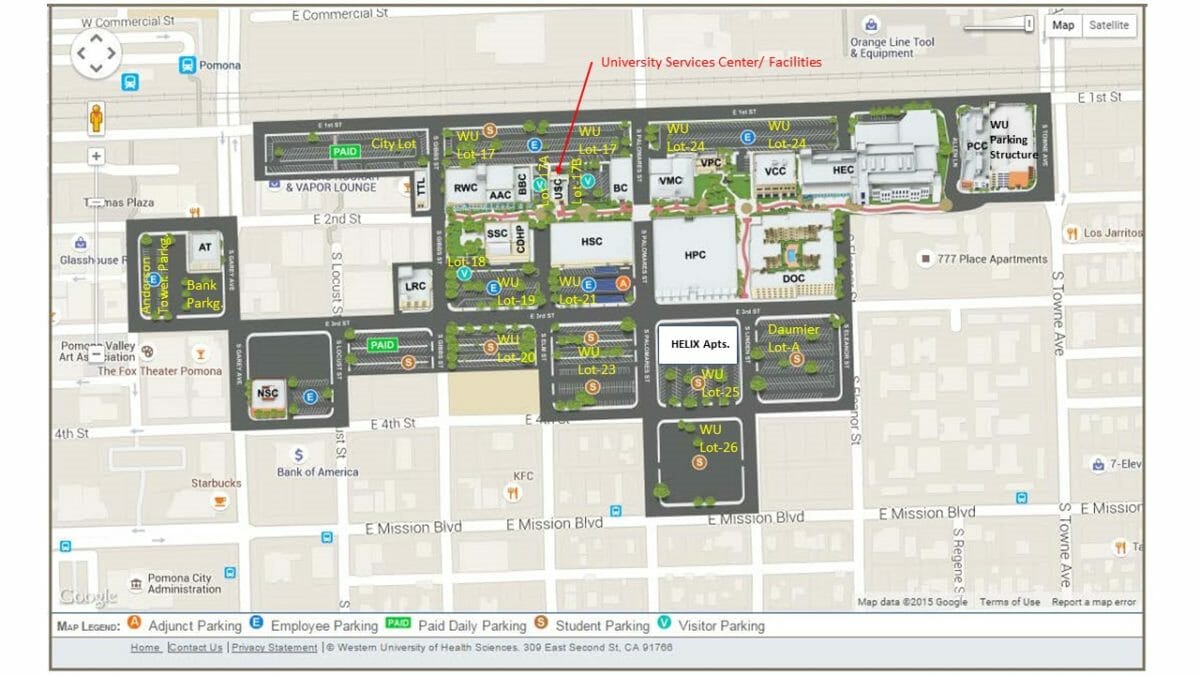Click the LRC building
The image size is (1200, 675).
tap(415, 285)
